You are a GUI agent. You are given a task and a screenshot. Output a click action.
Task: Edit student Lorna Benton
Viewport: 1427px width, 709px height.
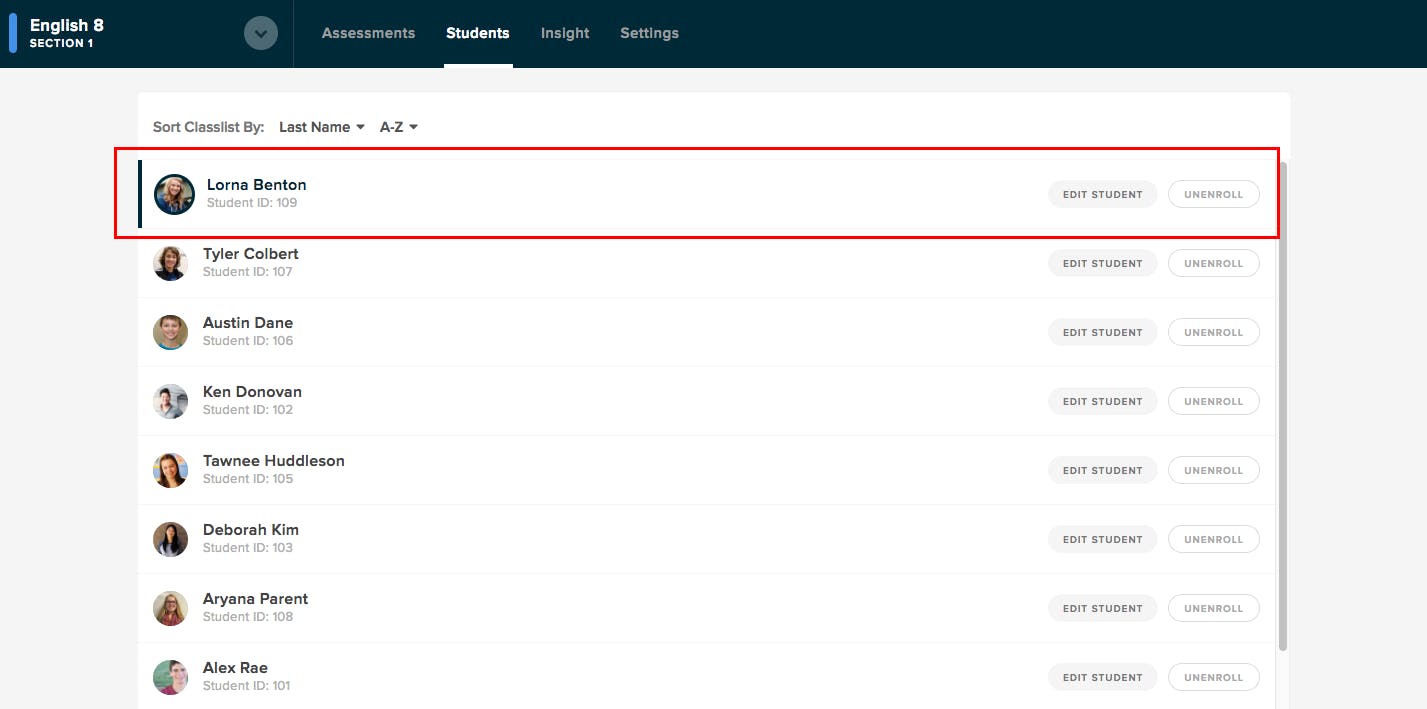coord(1102,194)
